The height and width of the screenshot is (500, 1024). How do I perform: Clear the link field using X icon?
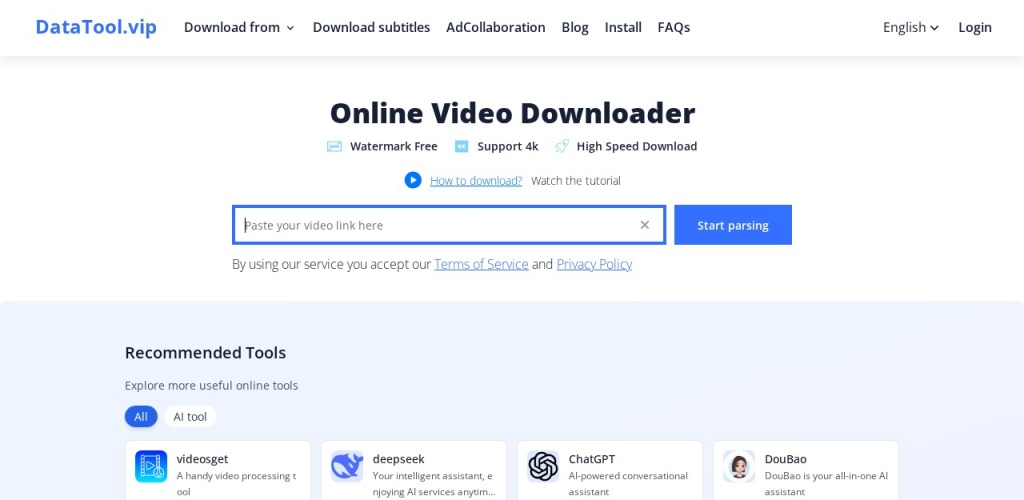(x=645, y=225)
